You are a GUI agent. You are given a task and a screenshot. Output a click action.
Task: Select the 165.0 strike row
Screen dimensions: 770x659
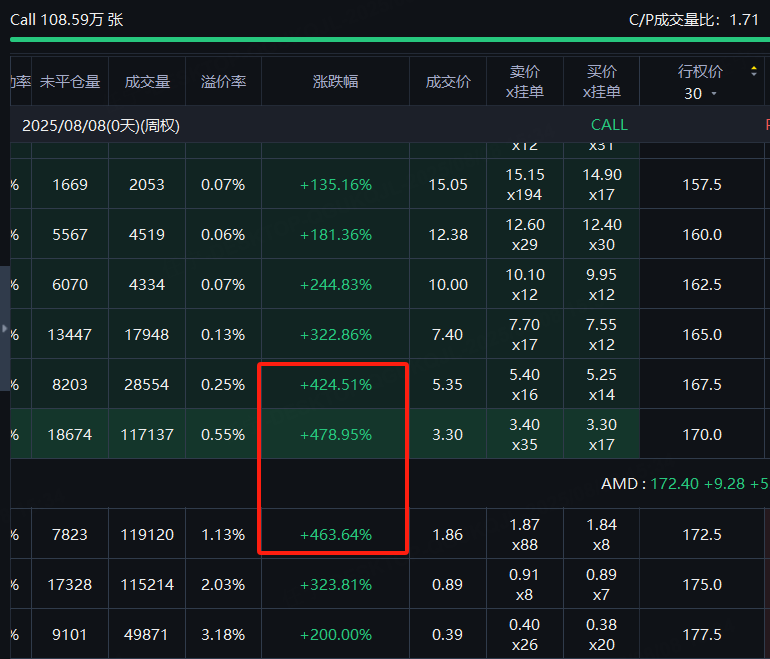click(x=702, y=335)
